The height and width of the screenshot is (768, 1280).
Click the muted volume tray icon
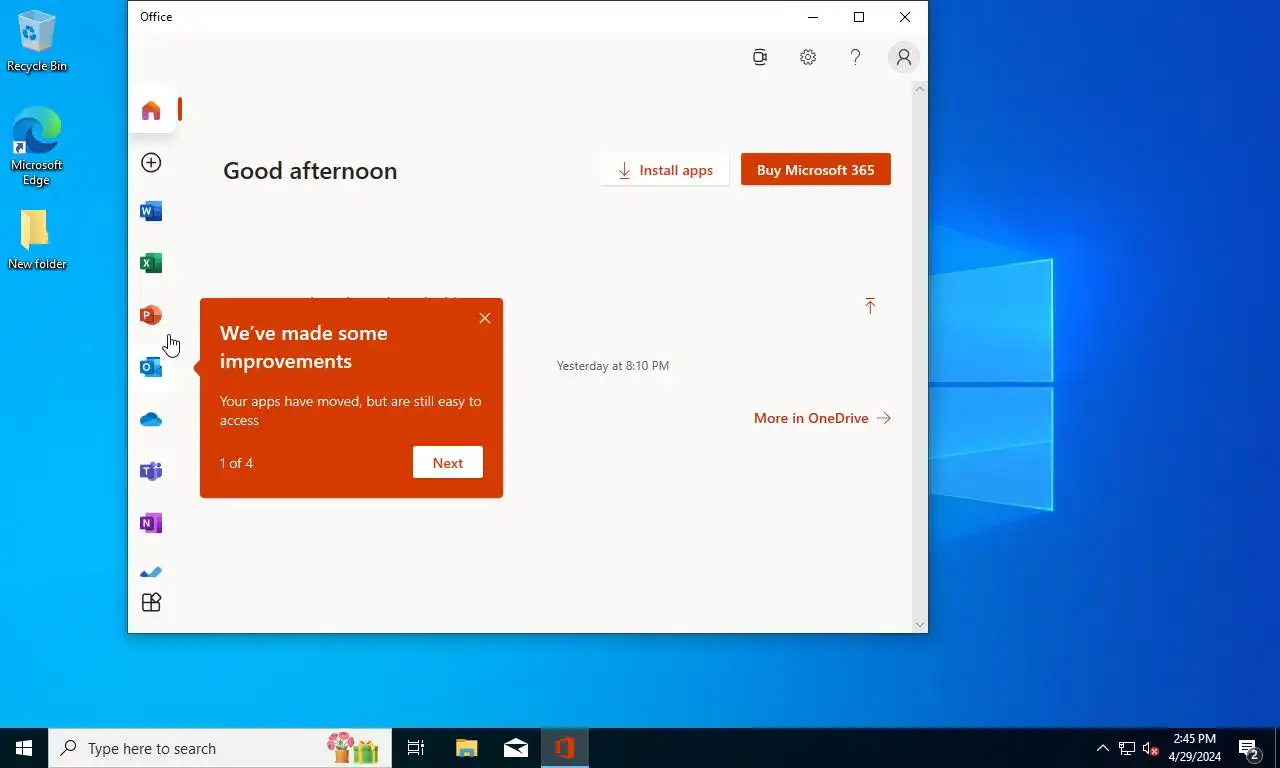pyautogui.click(x=1151, y=748)
